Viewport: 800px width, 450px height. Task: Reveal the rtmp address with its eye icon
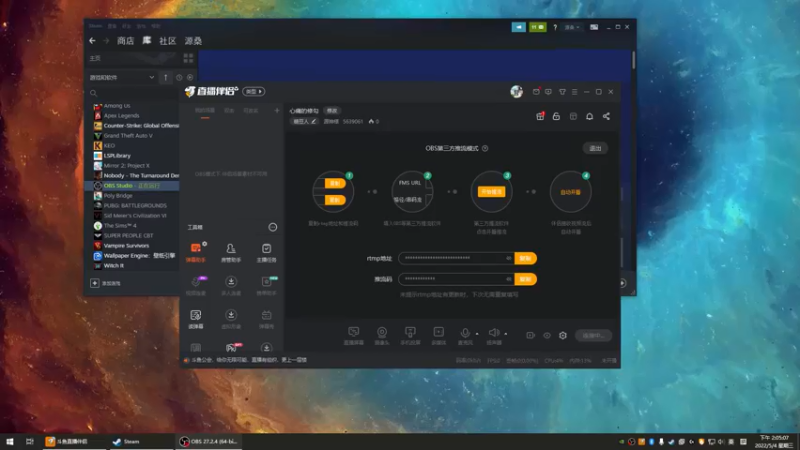point(509,258)
